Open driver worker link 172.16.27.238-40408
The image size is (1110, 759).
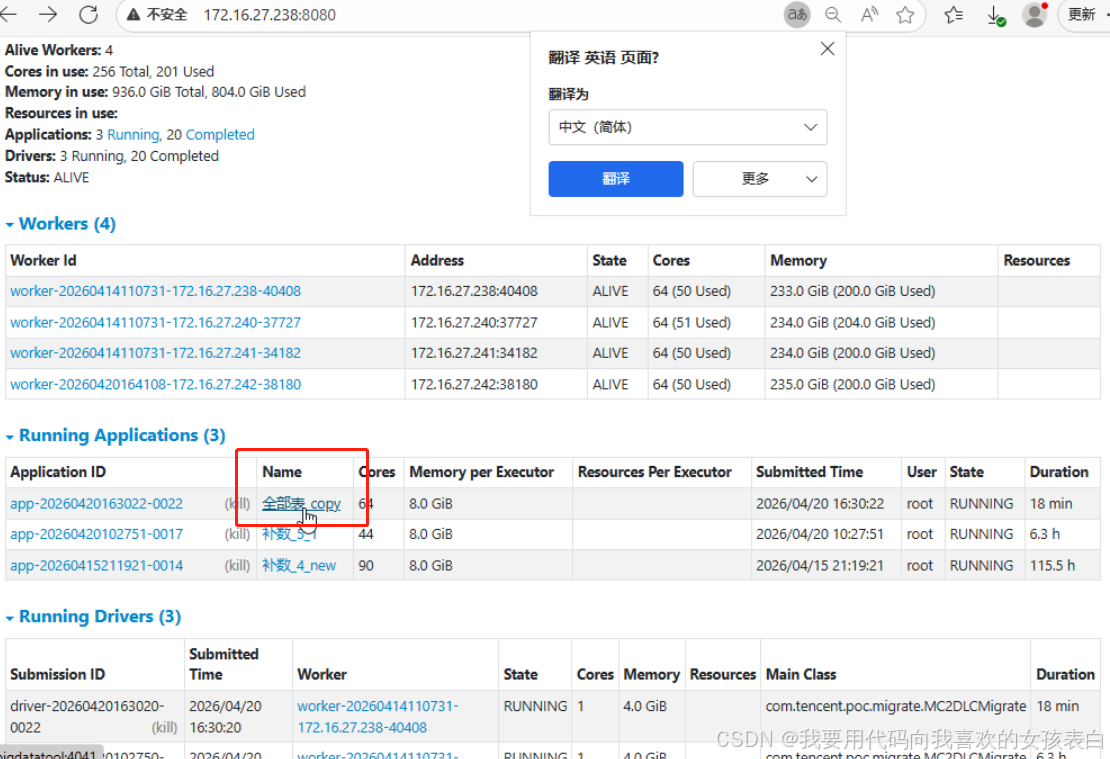tap(377, 717)
